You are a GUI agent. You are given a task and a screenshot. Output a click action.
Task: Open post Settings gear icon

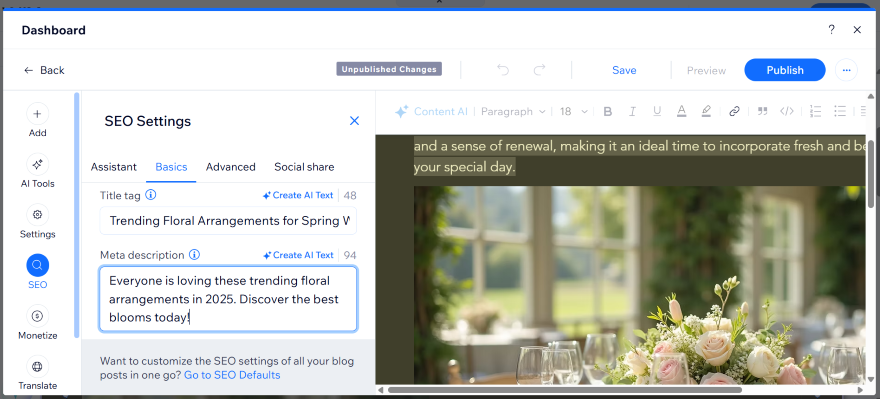[x=38, y=215]
